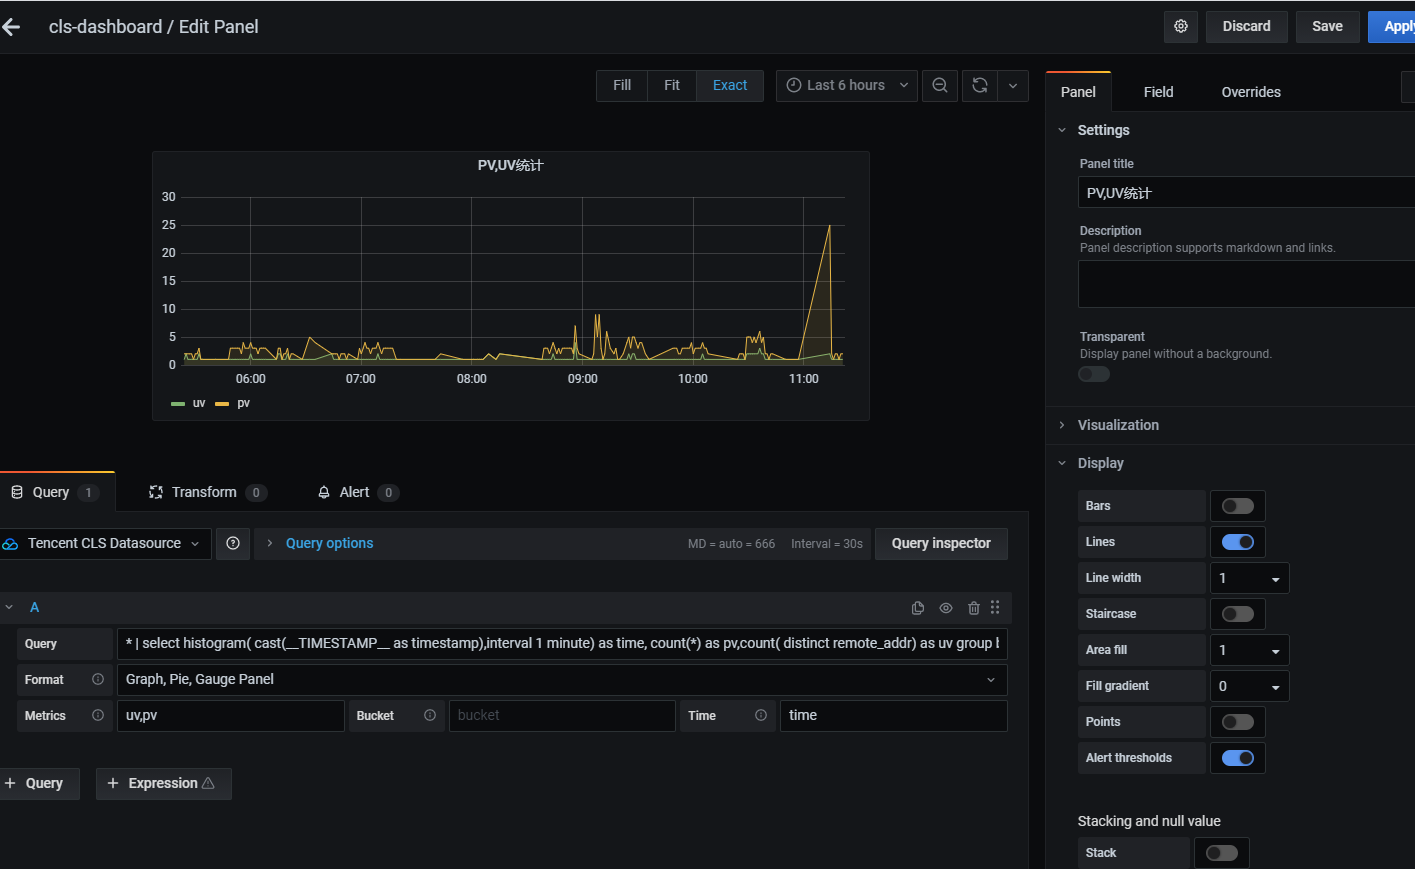
Task: Open the Transform tab
Action: click(208, 492)
